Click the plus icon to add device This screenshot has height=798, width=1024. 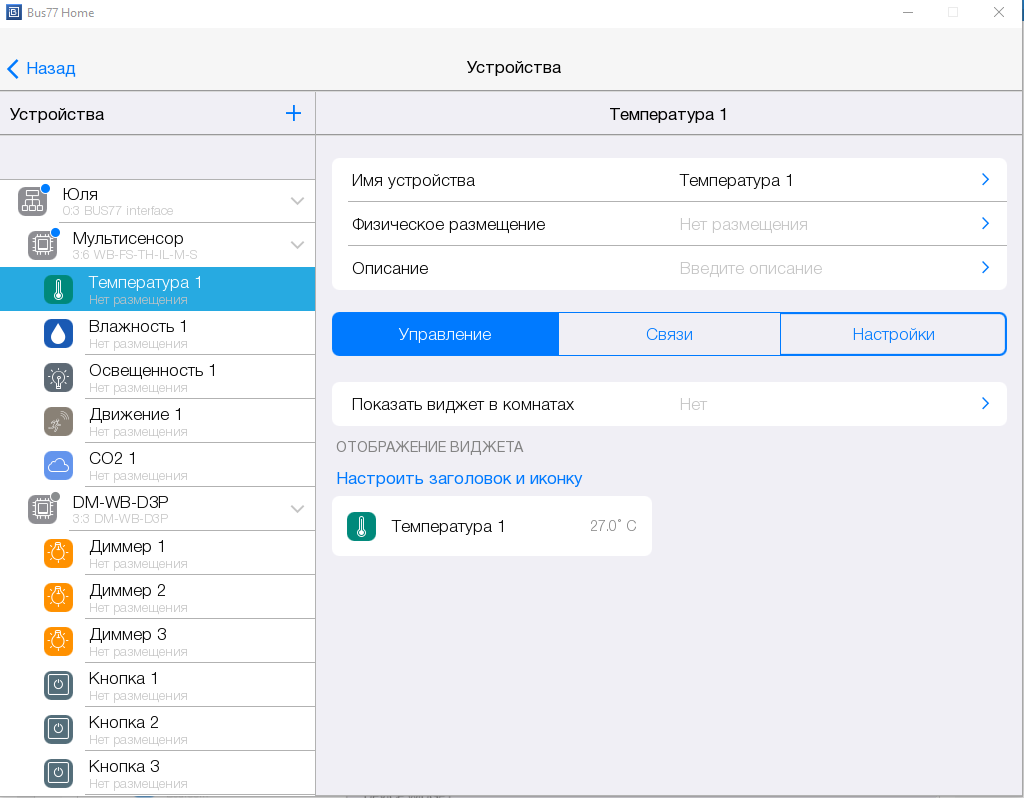tap(293, 113)
